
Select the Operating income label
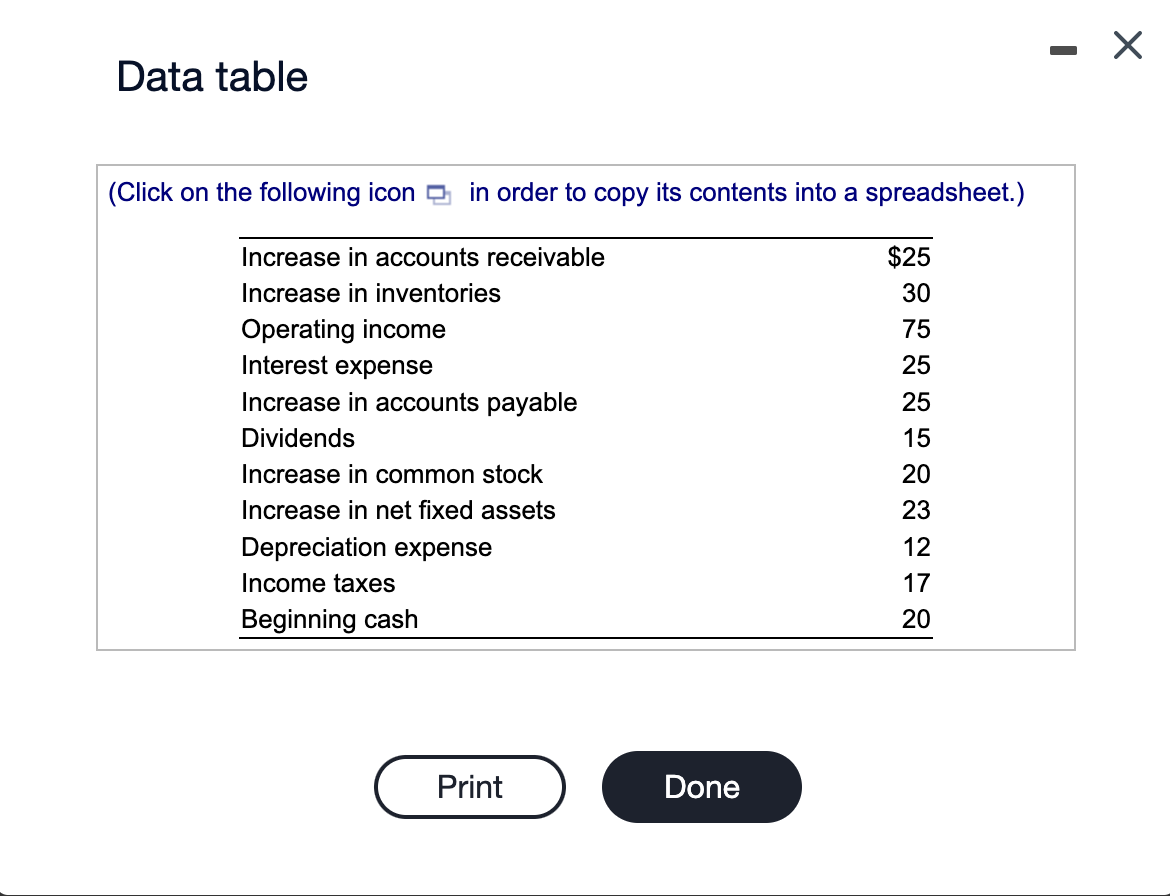pyautogui.click(x=343, y=329)
